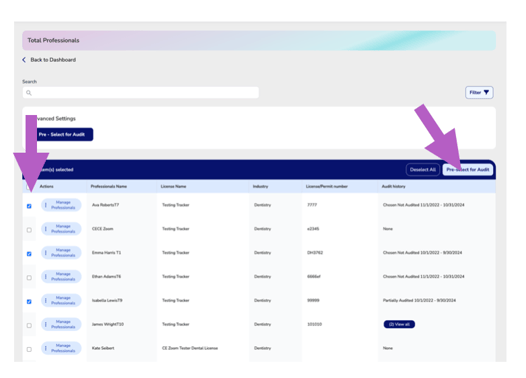Click license number 101010

point(315,324)
